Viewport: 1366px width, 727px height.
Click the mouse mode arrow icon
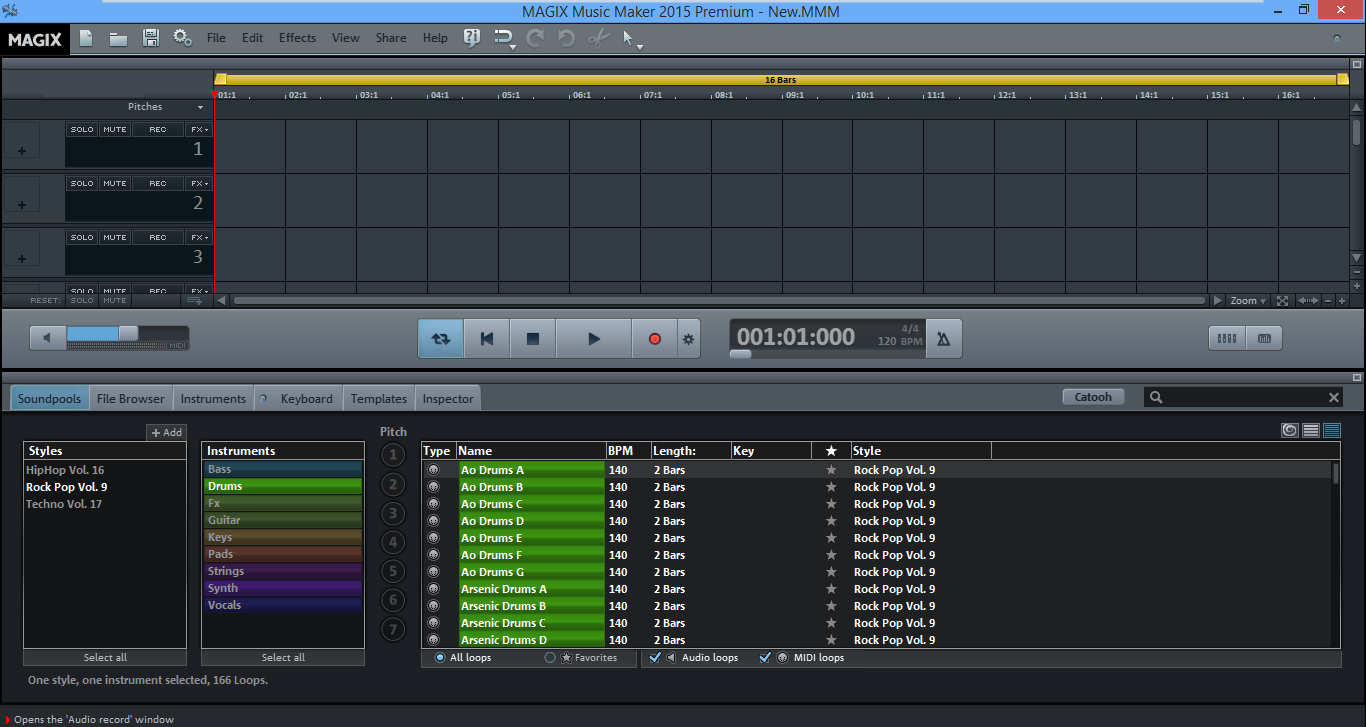[628, 38]
